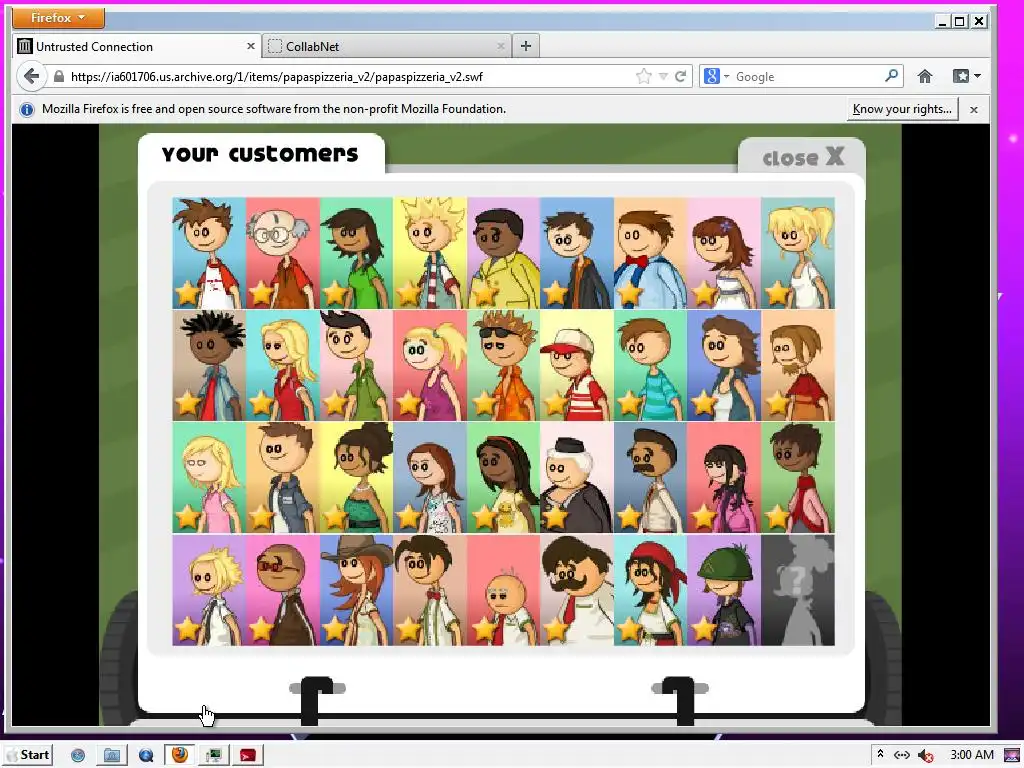The image size is (1024, 768).
Task: Select the big man with red bowtie
Action: click(650, 253)
